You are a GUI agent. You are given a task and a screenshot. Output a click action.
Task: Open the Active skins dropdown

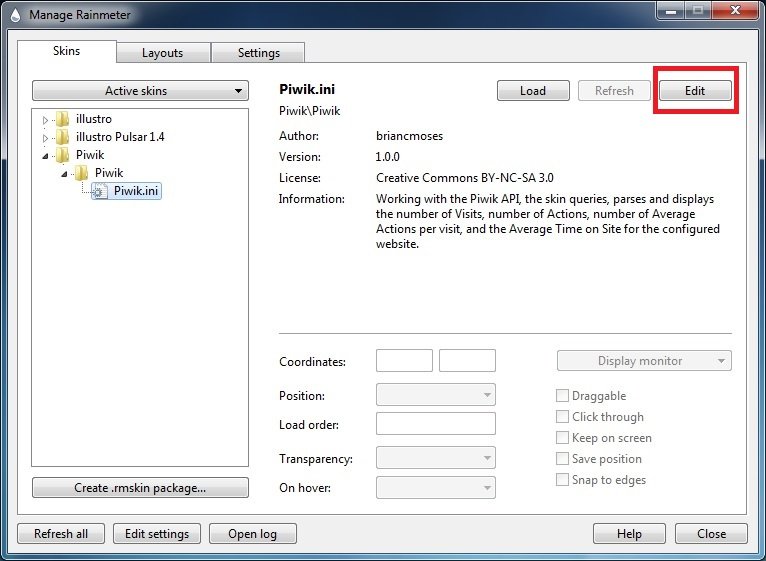[x=140, y=91]
